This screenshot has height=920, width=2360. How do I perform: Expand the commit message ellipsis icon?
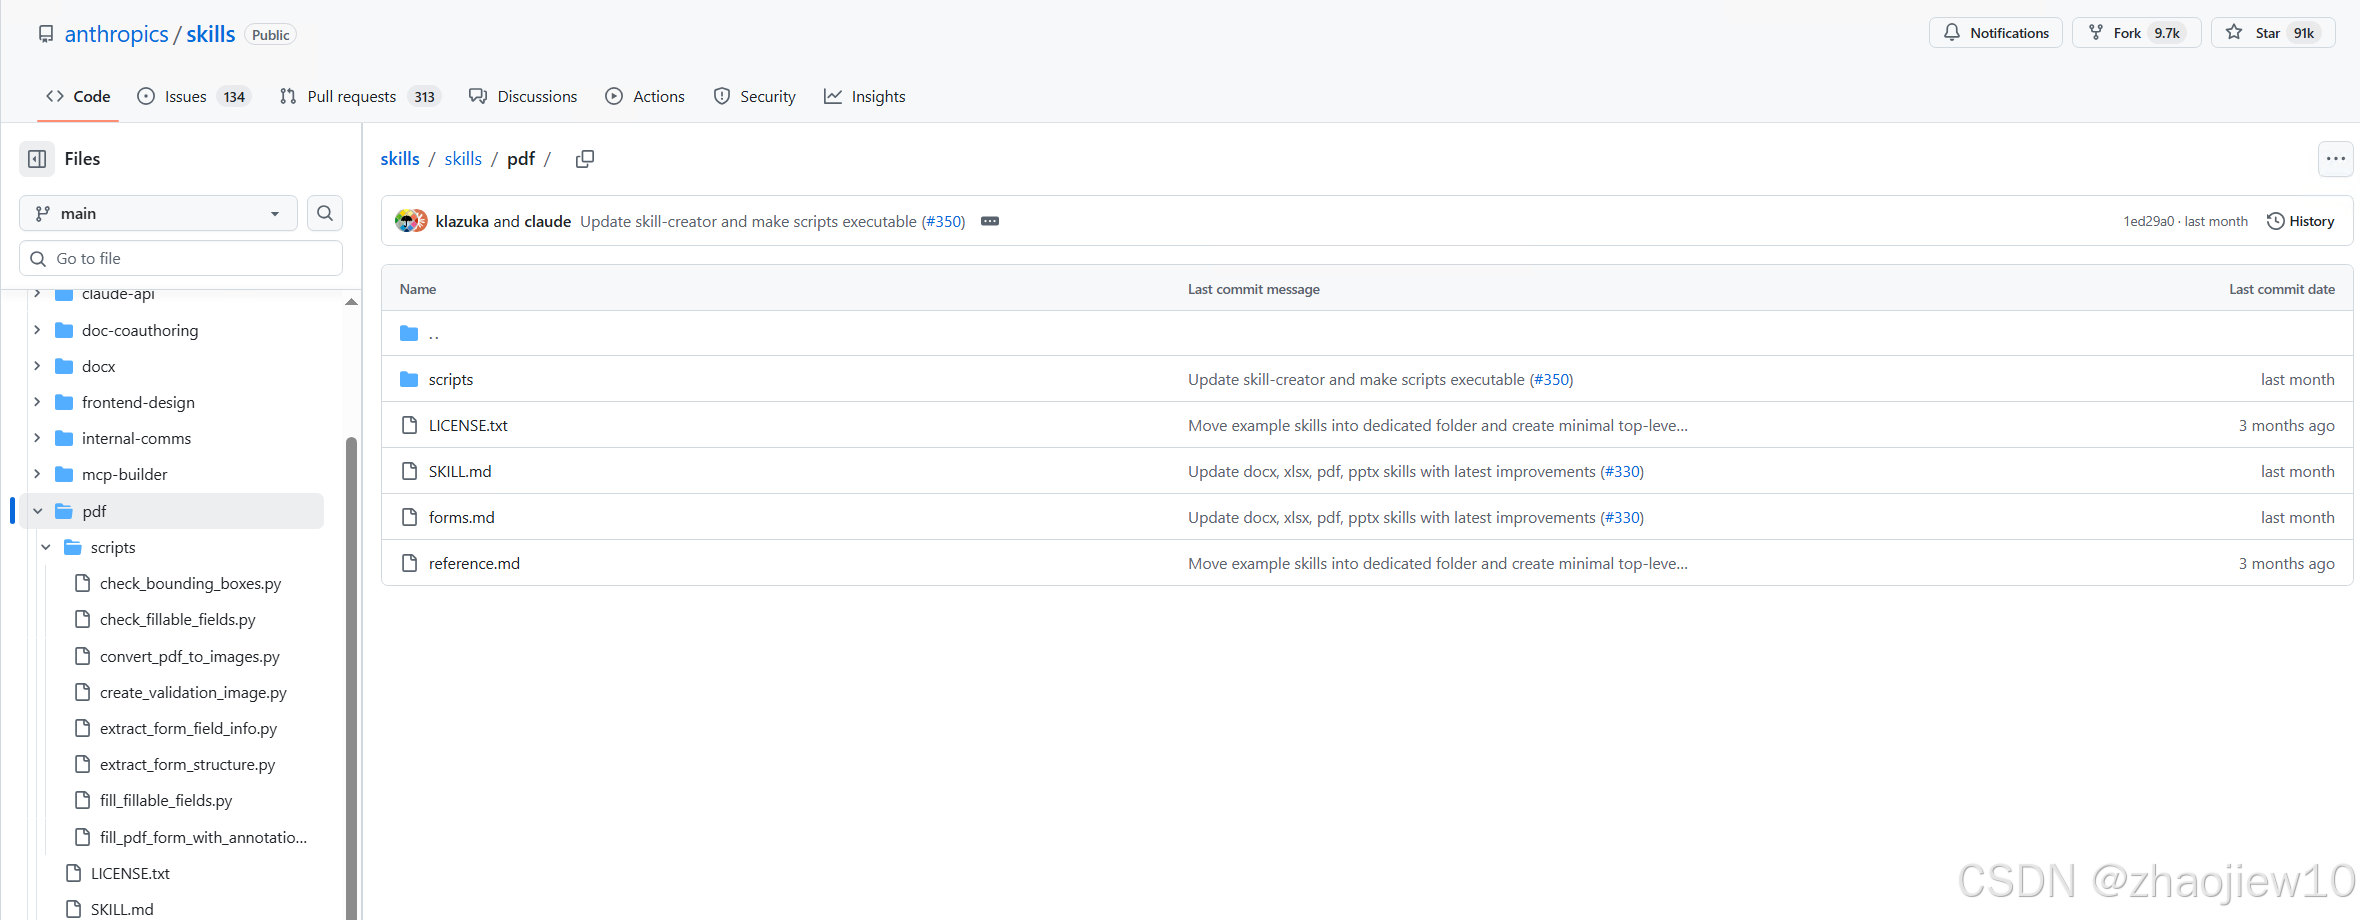coord(990,221)
